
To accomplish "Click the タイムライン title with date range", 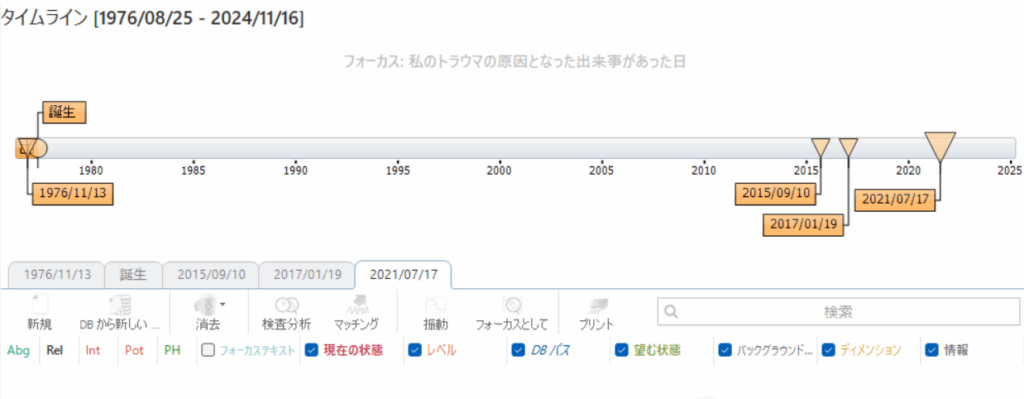I will [152, 19].
